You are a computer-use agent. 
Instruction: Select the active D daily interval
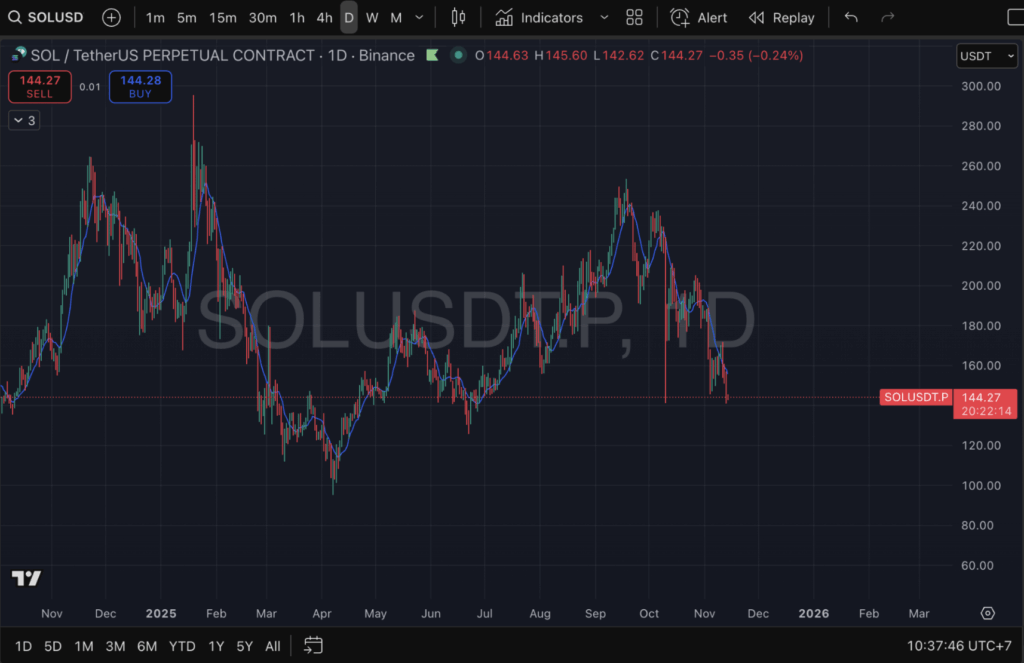[348, 18]
